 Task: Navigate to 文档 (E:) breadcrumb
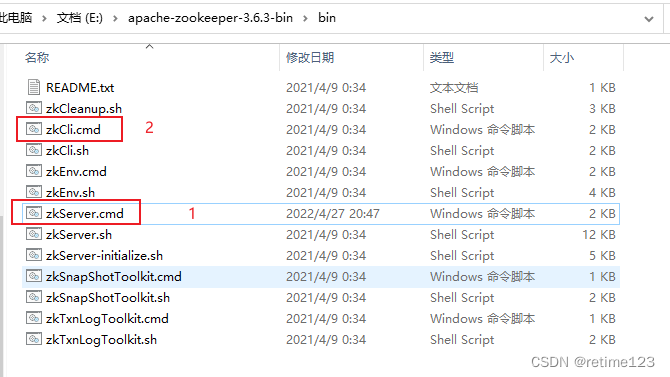tap(80, 18)
